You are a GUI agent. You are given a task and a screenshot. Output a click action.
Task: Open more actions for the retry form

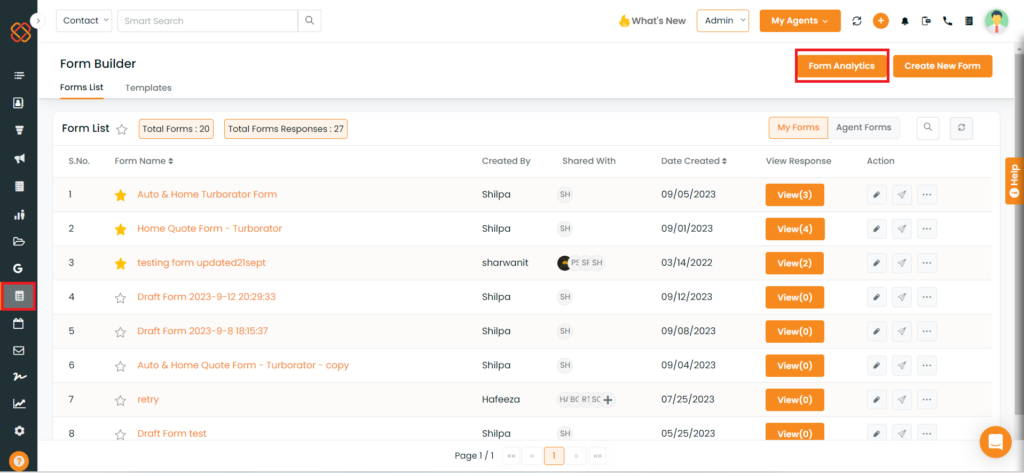[927, 399]
